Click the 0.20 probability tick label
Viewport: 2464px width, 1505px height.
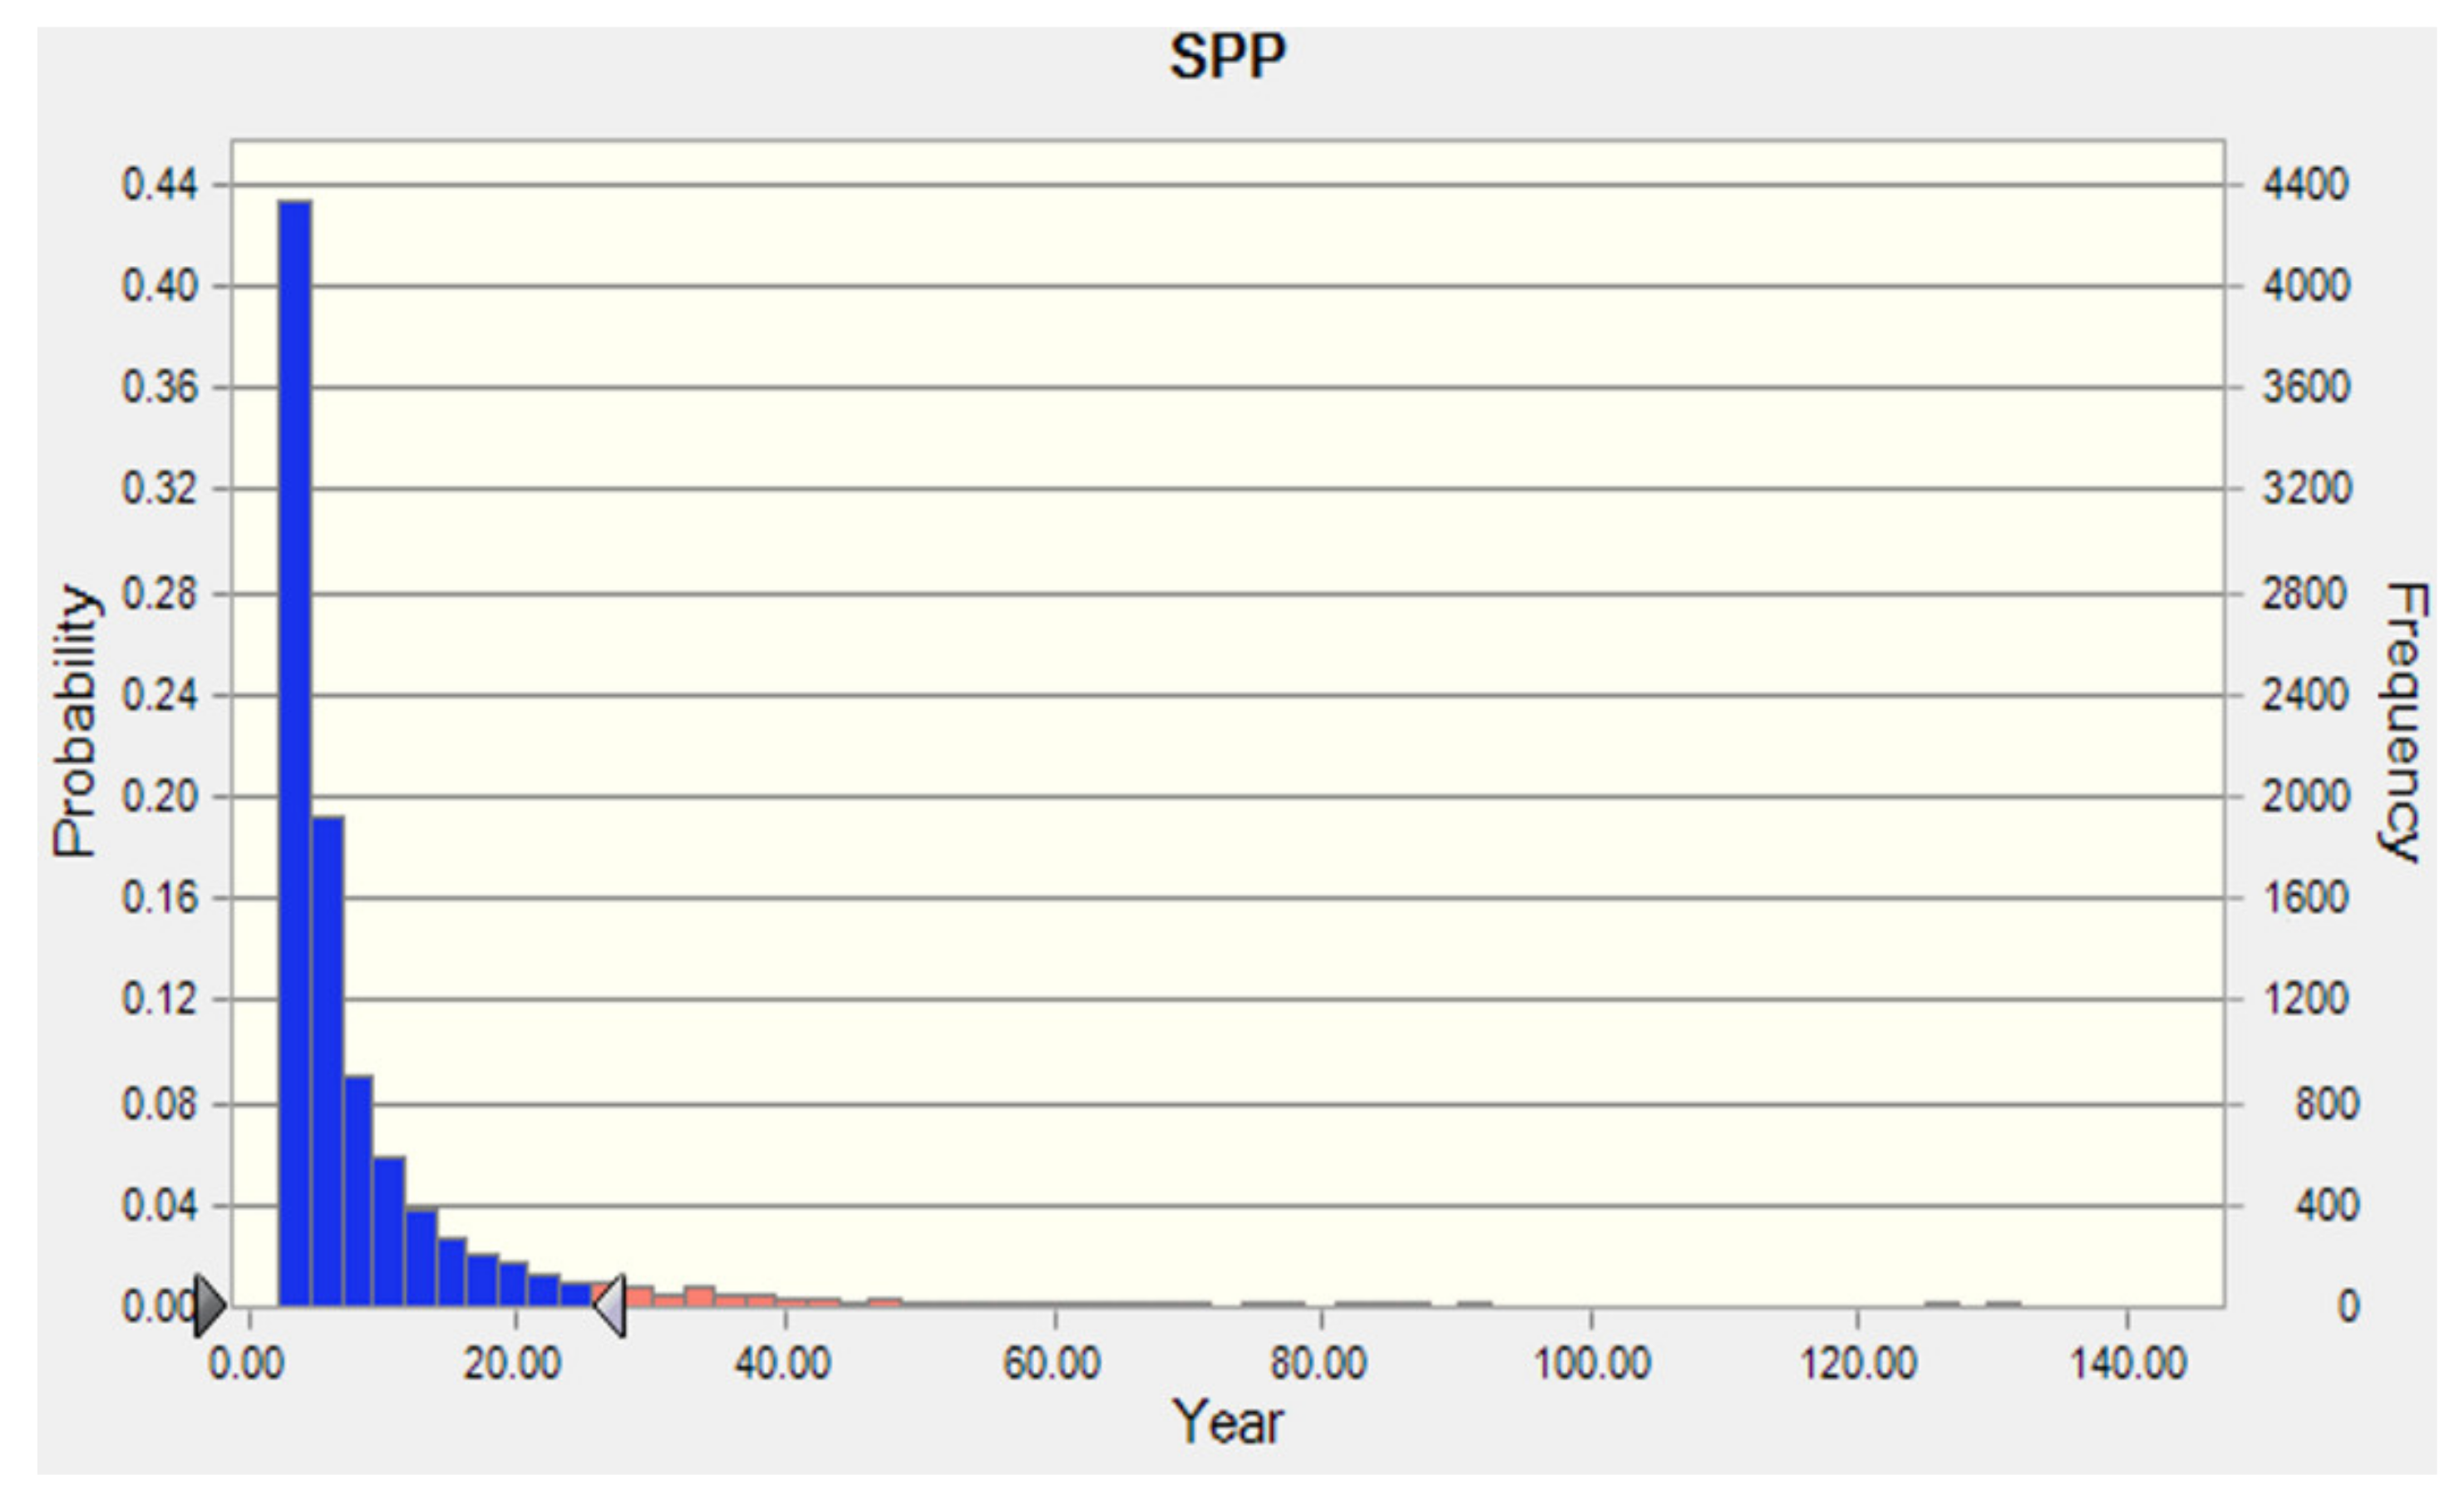[160, 797]
